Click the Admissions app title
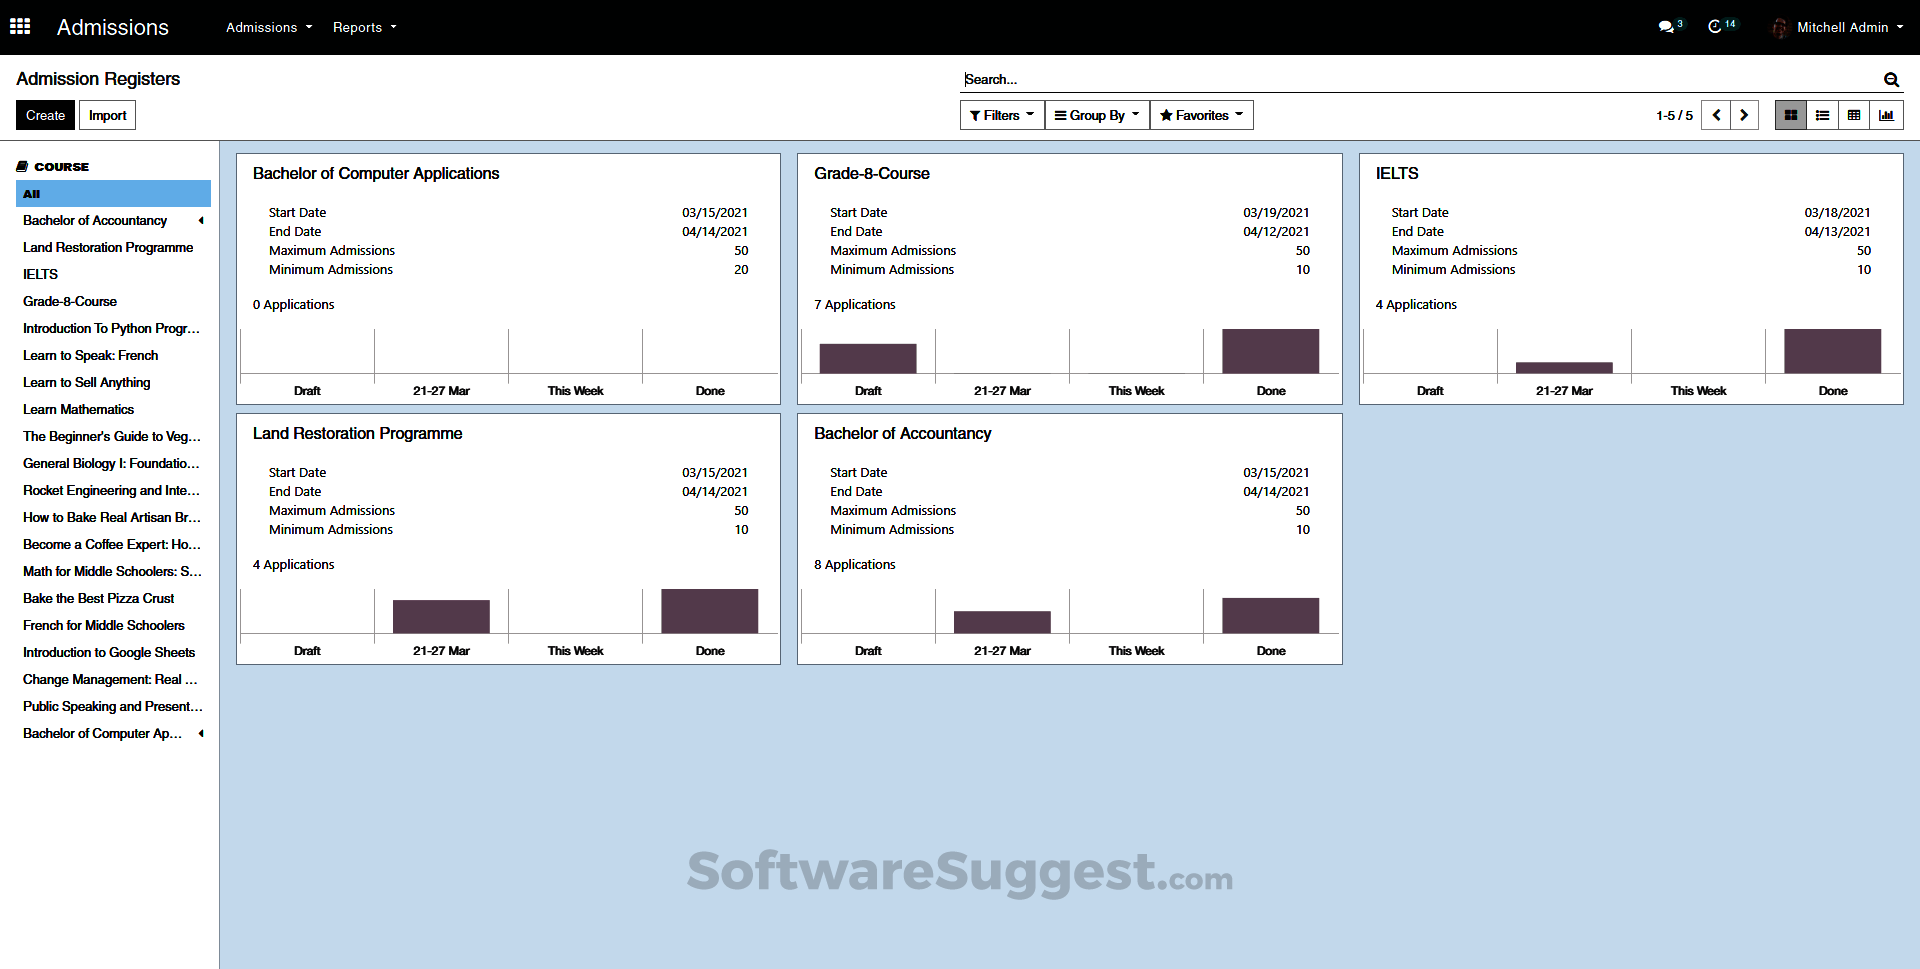The height and width of the screenshot is (969, 1920). [x=113, y=27]
